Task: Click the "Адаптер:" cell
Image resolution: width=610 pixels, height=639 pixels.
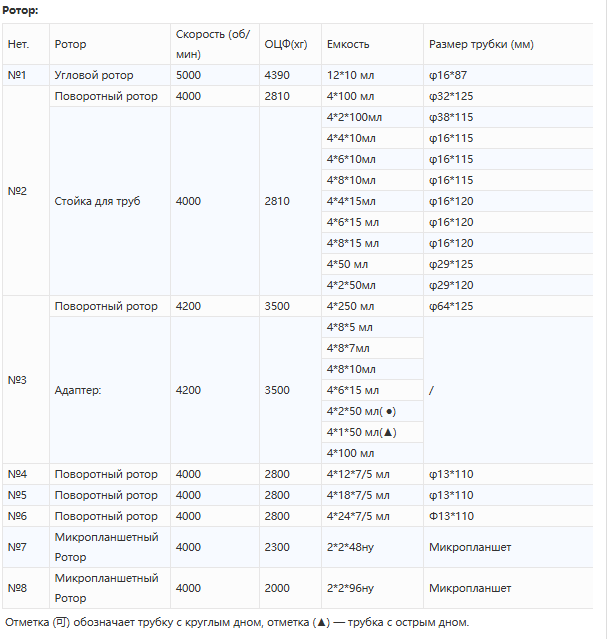Action: [78, 390]
